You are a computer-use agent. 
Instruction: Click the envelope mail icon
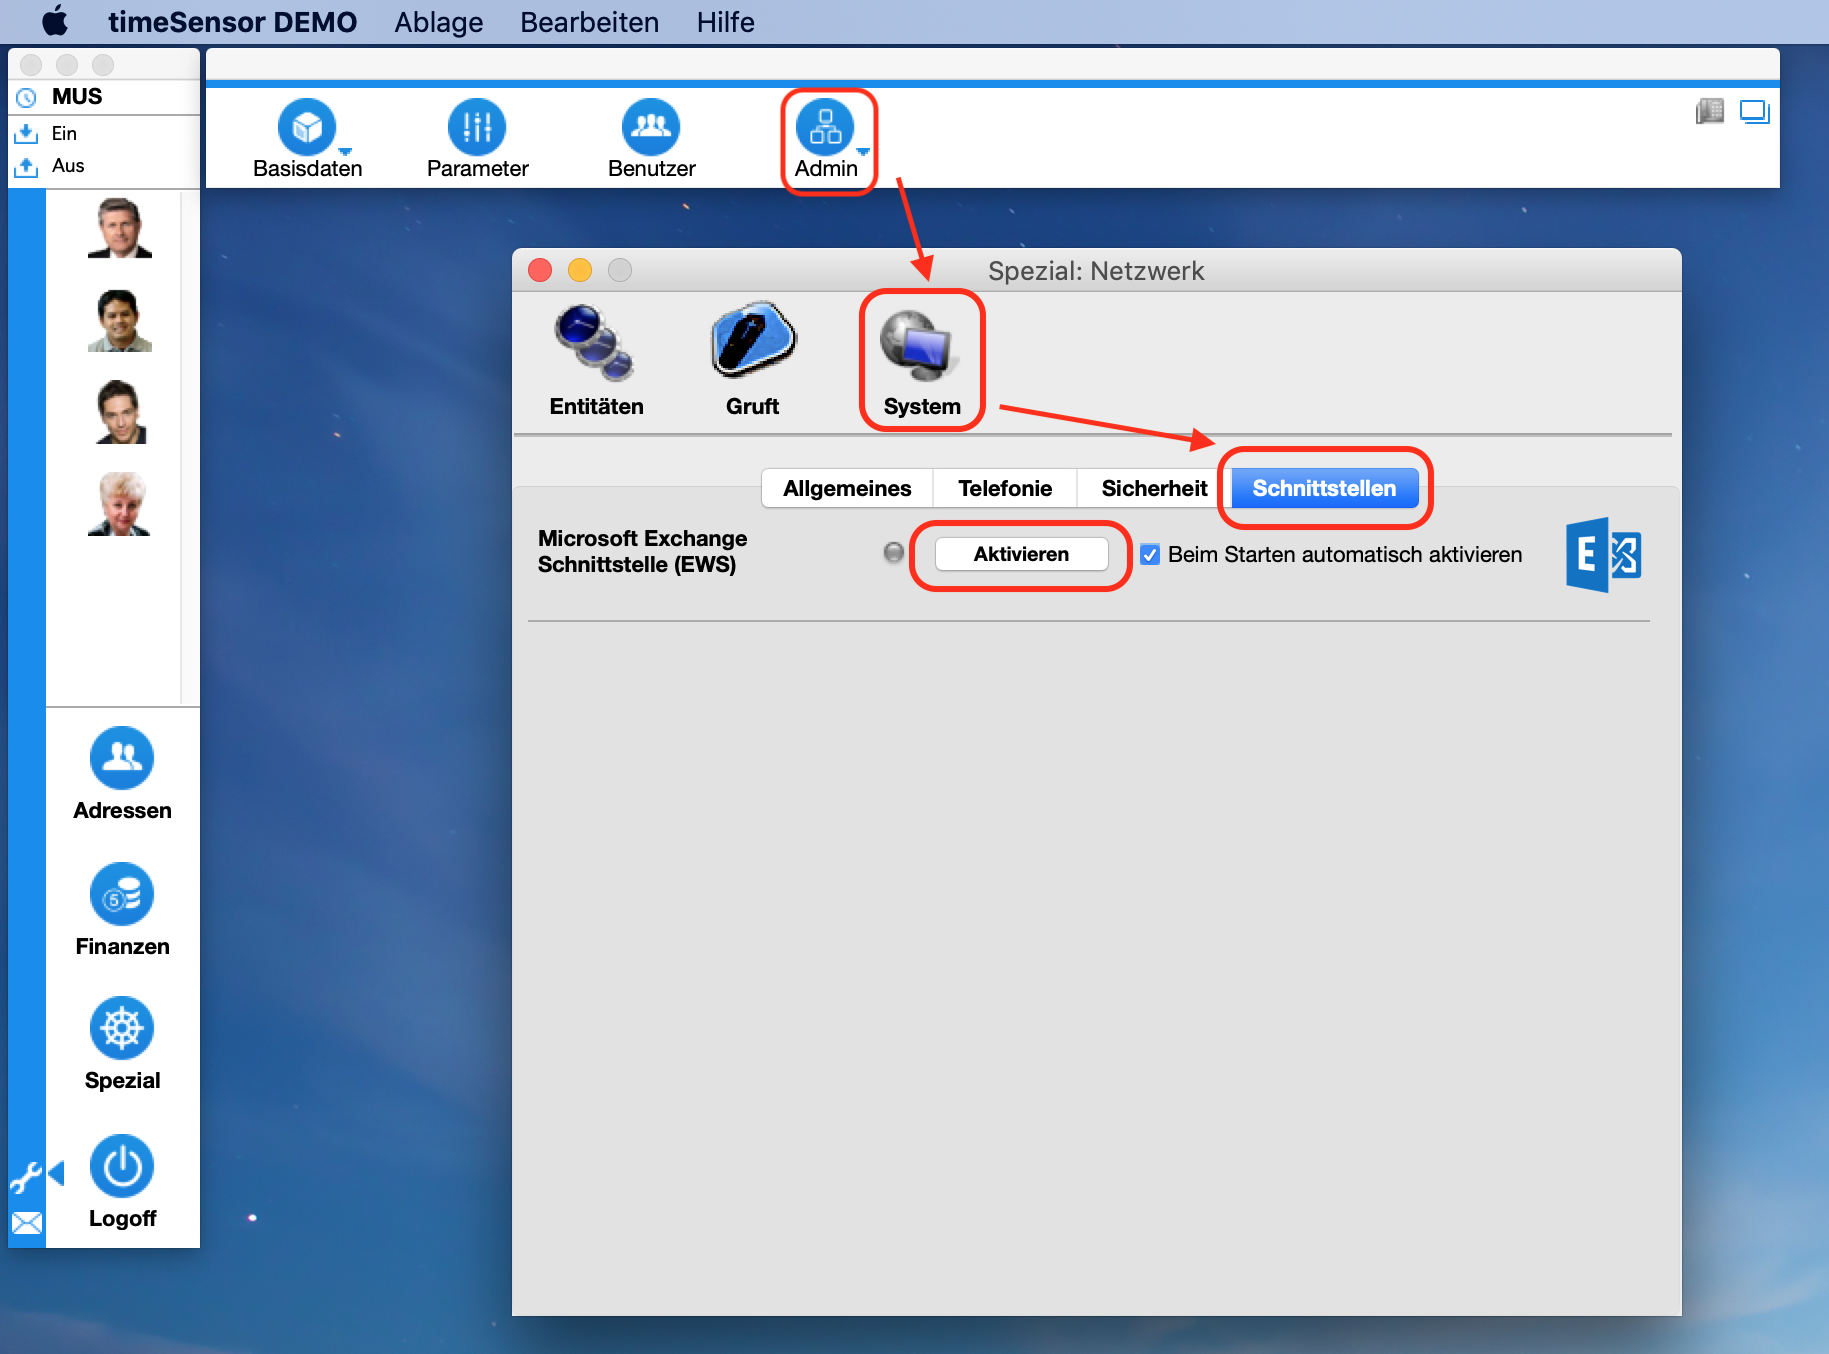pyautogui.click(x=27, y=1222)
